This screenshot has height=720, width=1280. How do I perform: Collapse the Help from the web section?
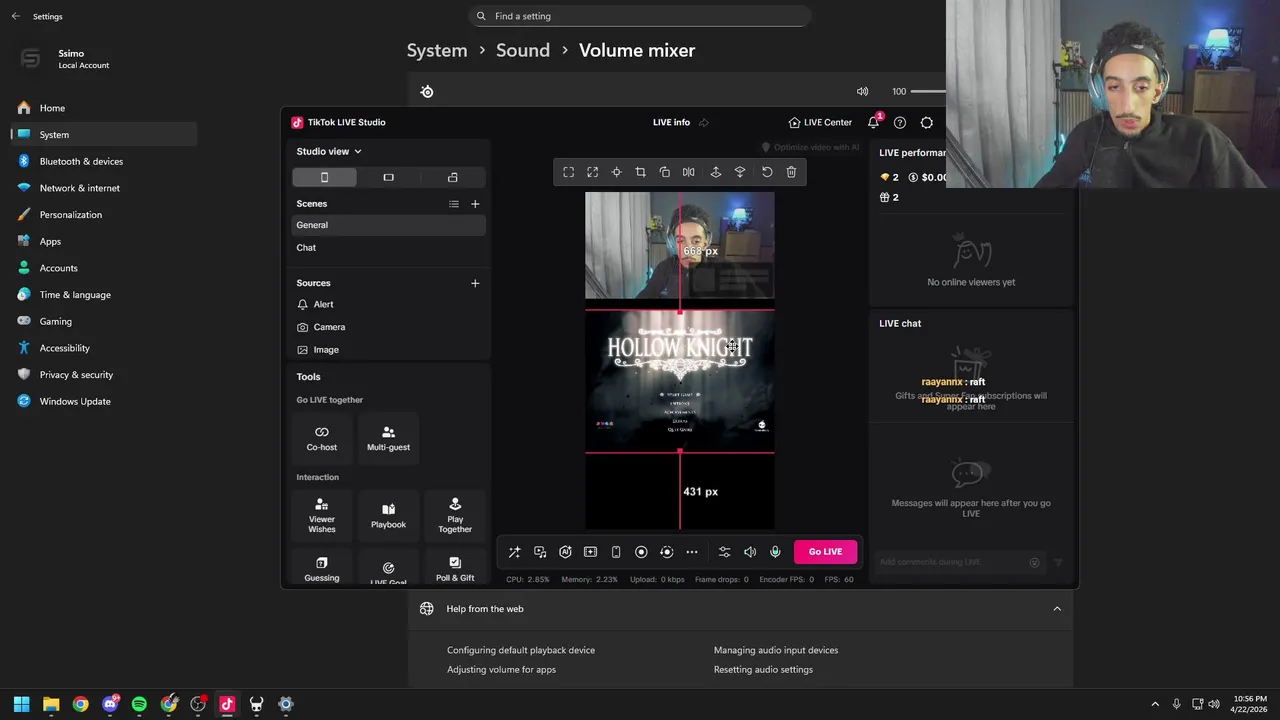pyautogui.click(x=1057, y=609)
